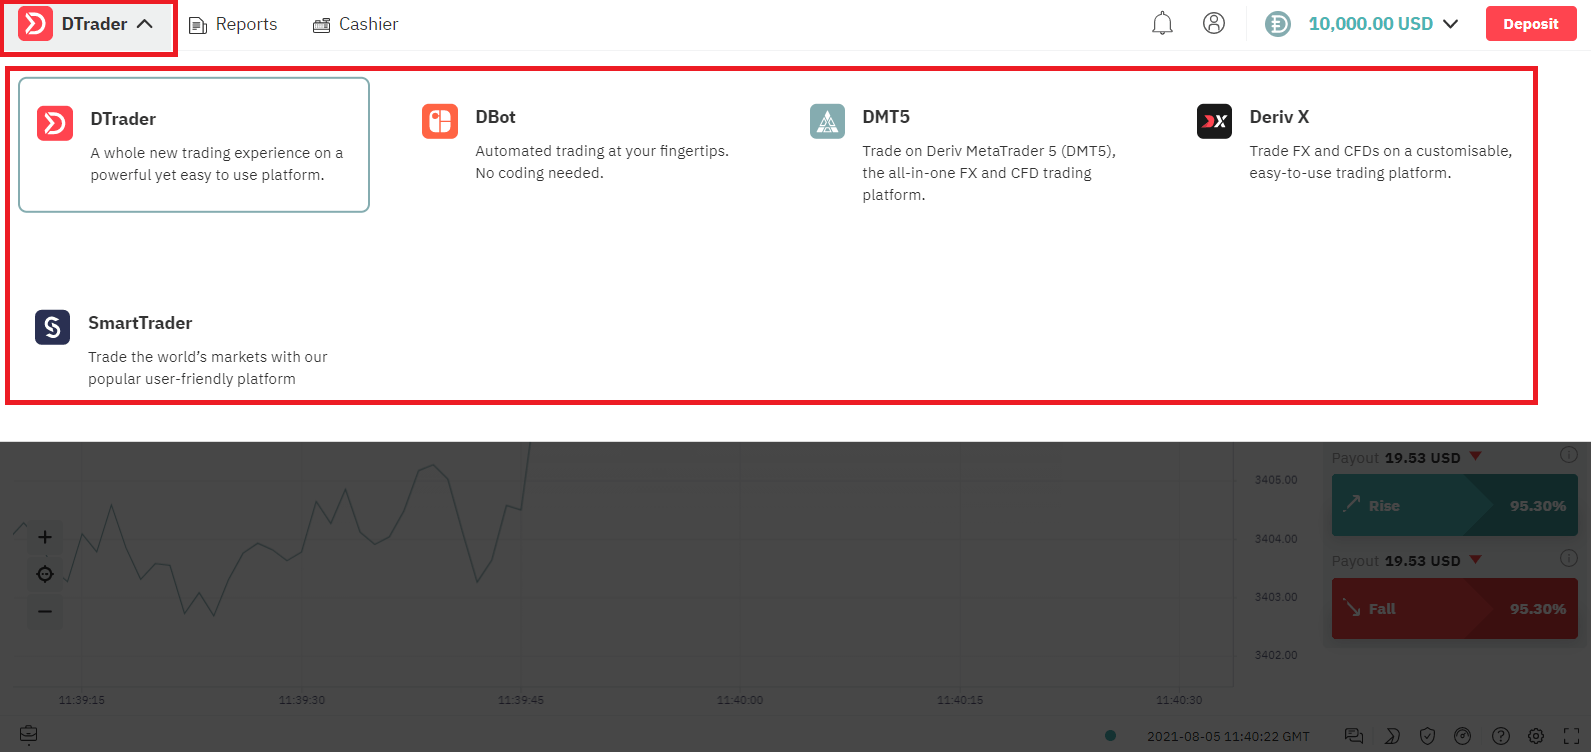Click the Fall purchase button
The image size is (1591, 752).
(x=1454, y=609)
